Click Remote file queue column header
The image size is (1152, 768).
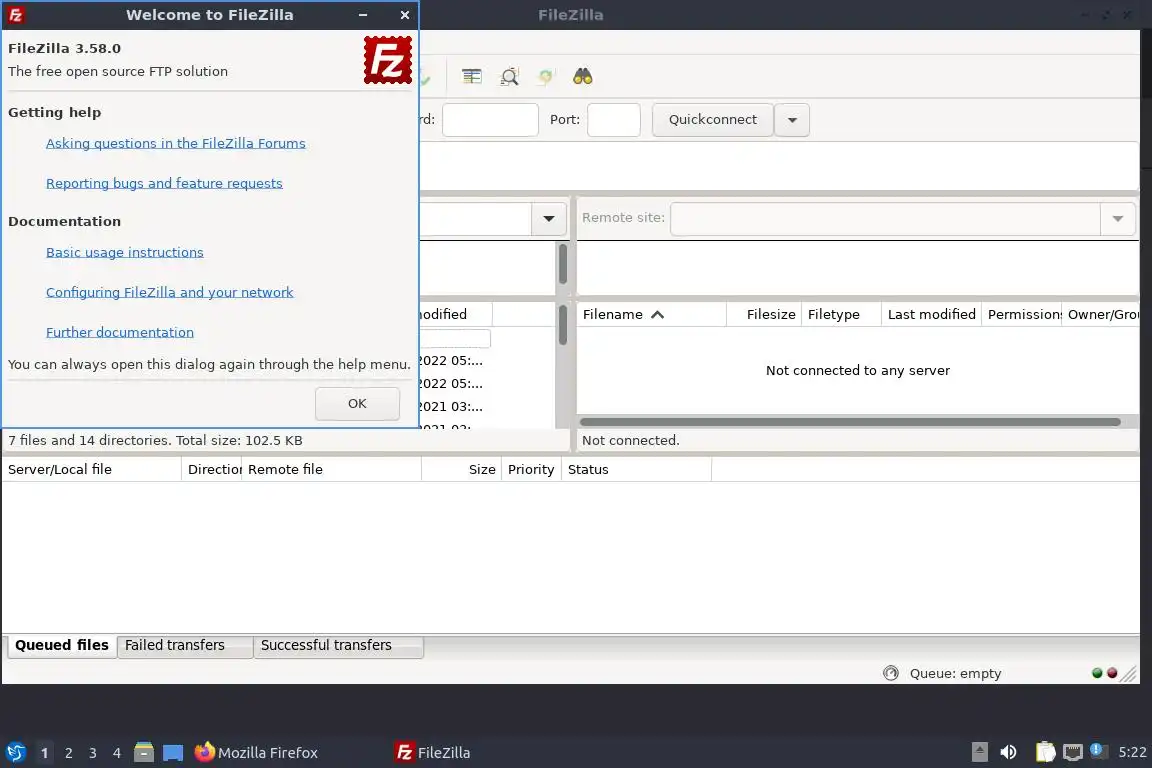tap(331, 470)
